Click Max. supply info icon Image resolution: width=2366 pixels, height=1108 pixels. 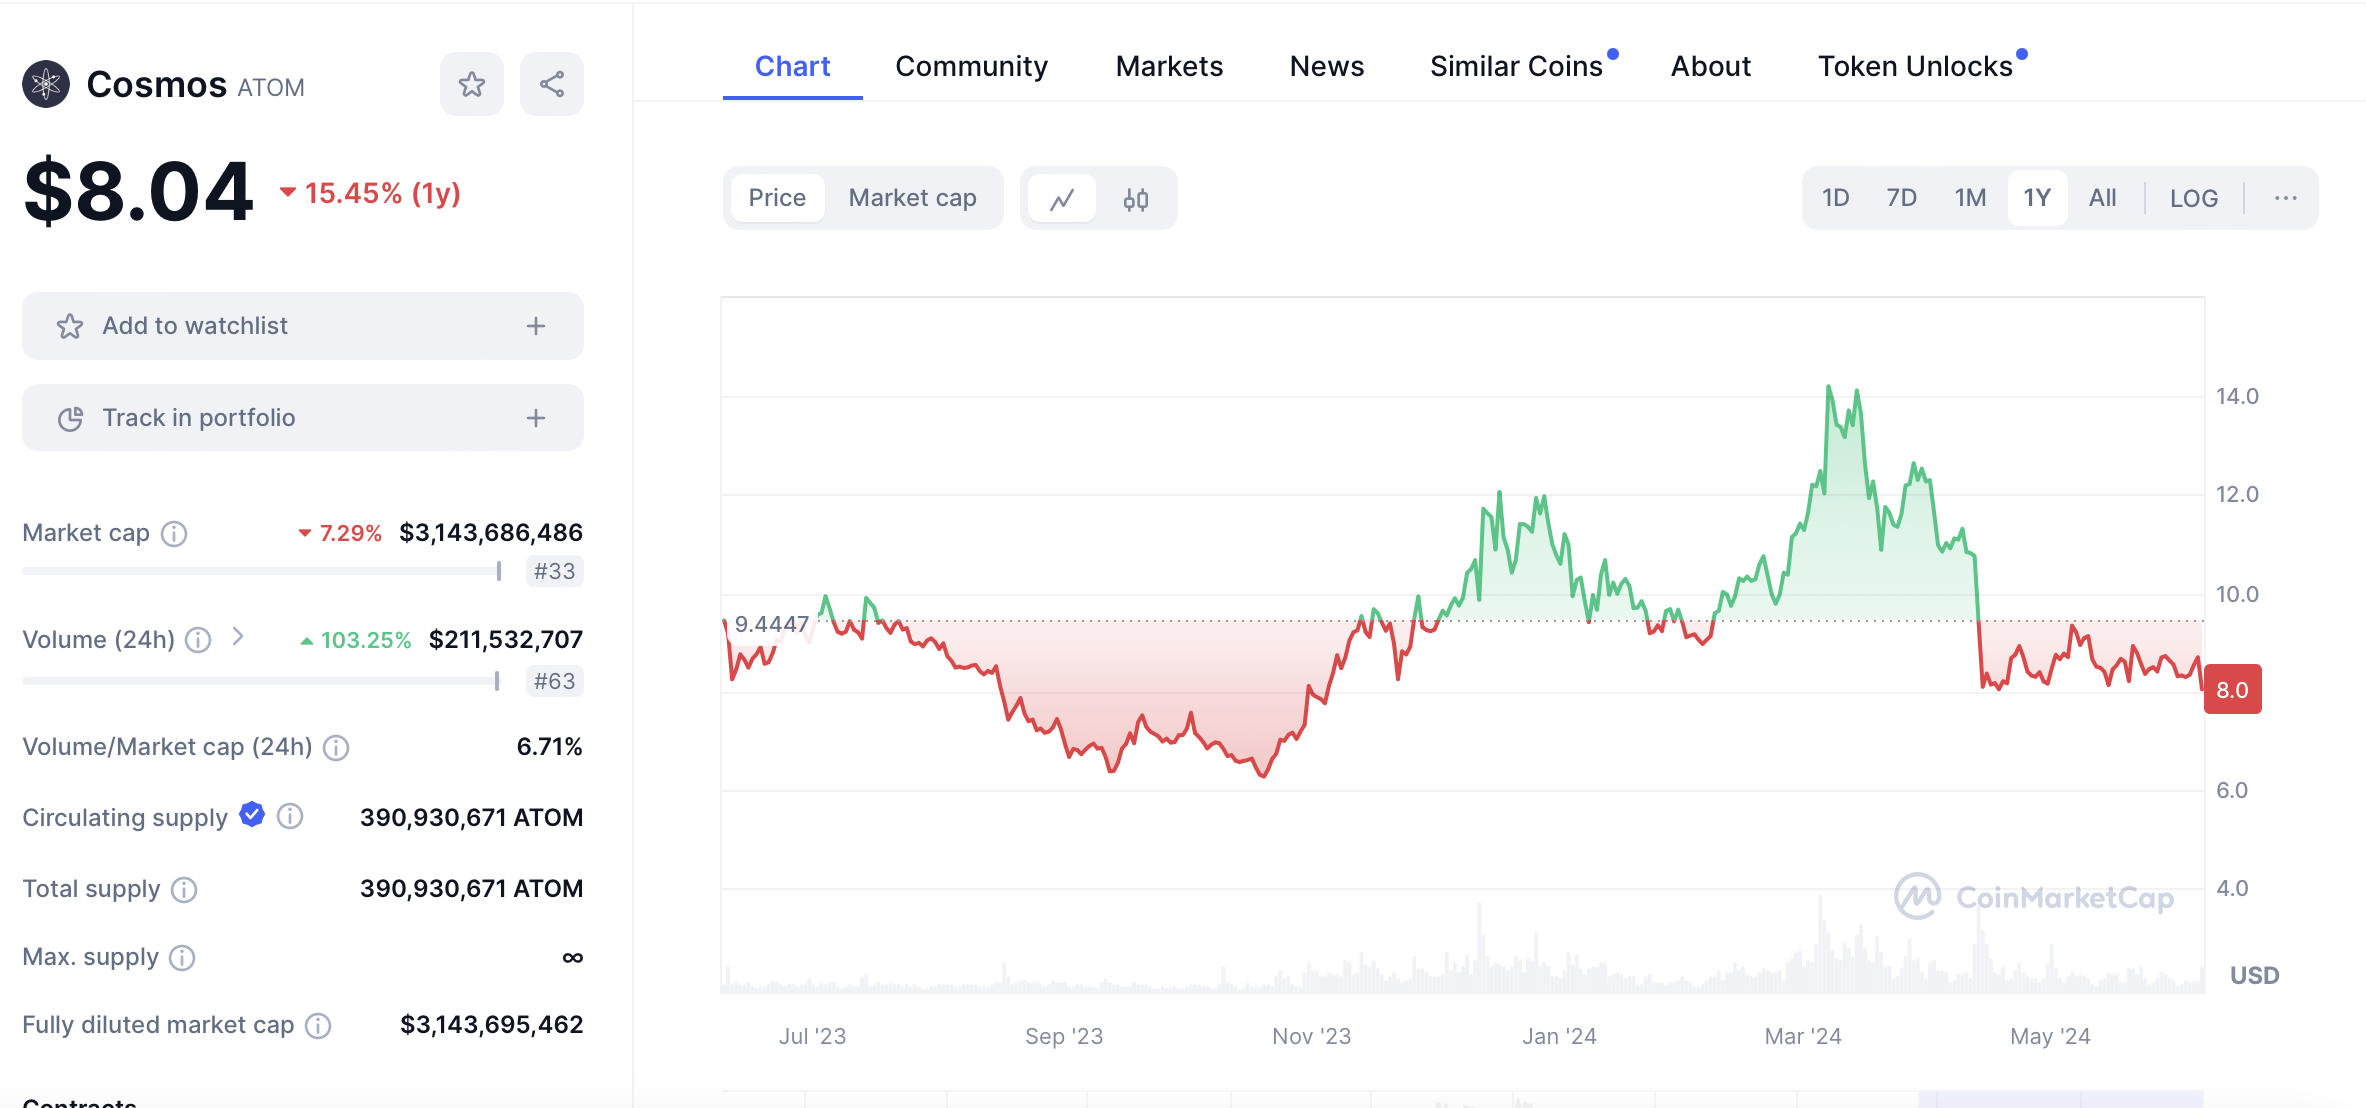[182, 958]
